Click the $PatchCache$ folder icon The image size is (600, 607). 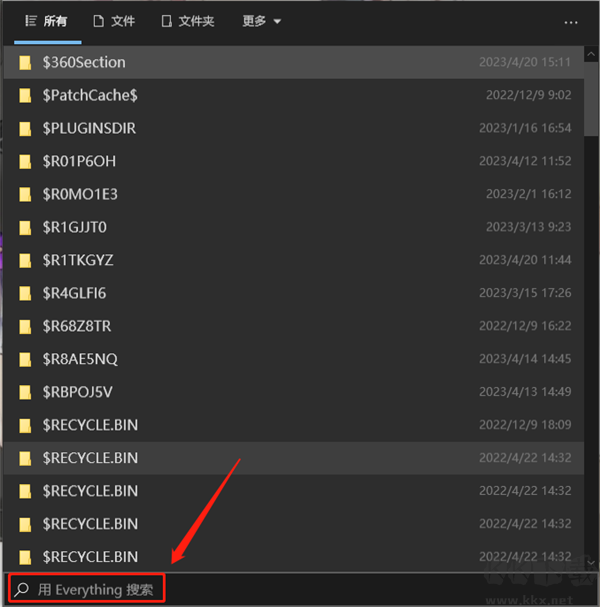click(x=25, y=95)
